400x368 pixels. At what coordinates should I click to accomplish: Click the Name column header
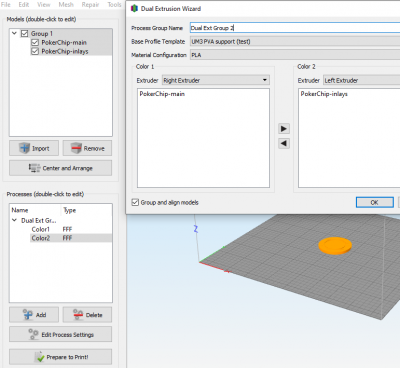[x=20, y=210]
